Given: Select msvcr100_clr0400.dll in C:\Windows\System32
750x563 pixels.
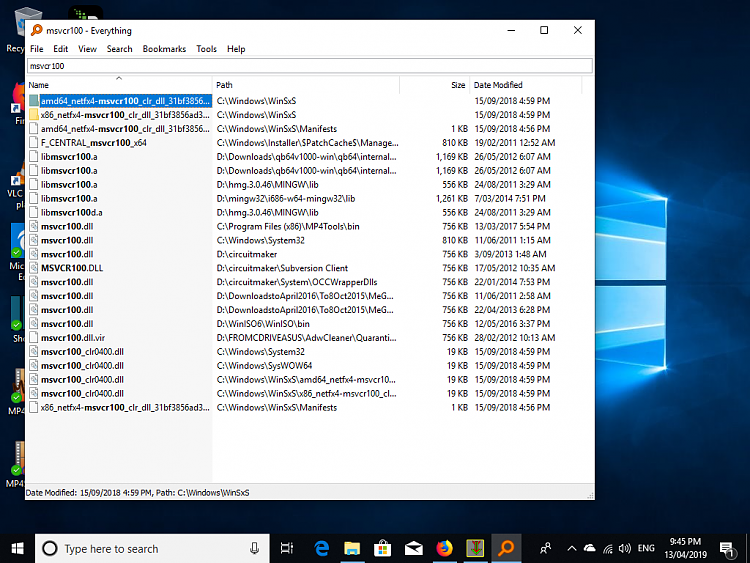Looking at the screenshot, I should click(x=82, y=352).
